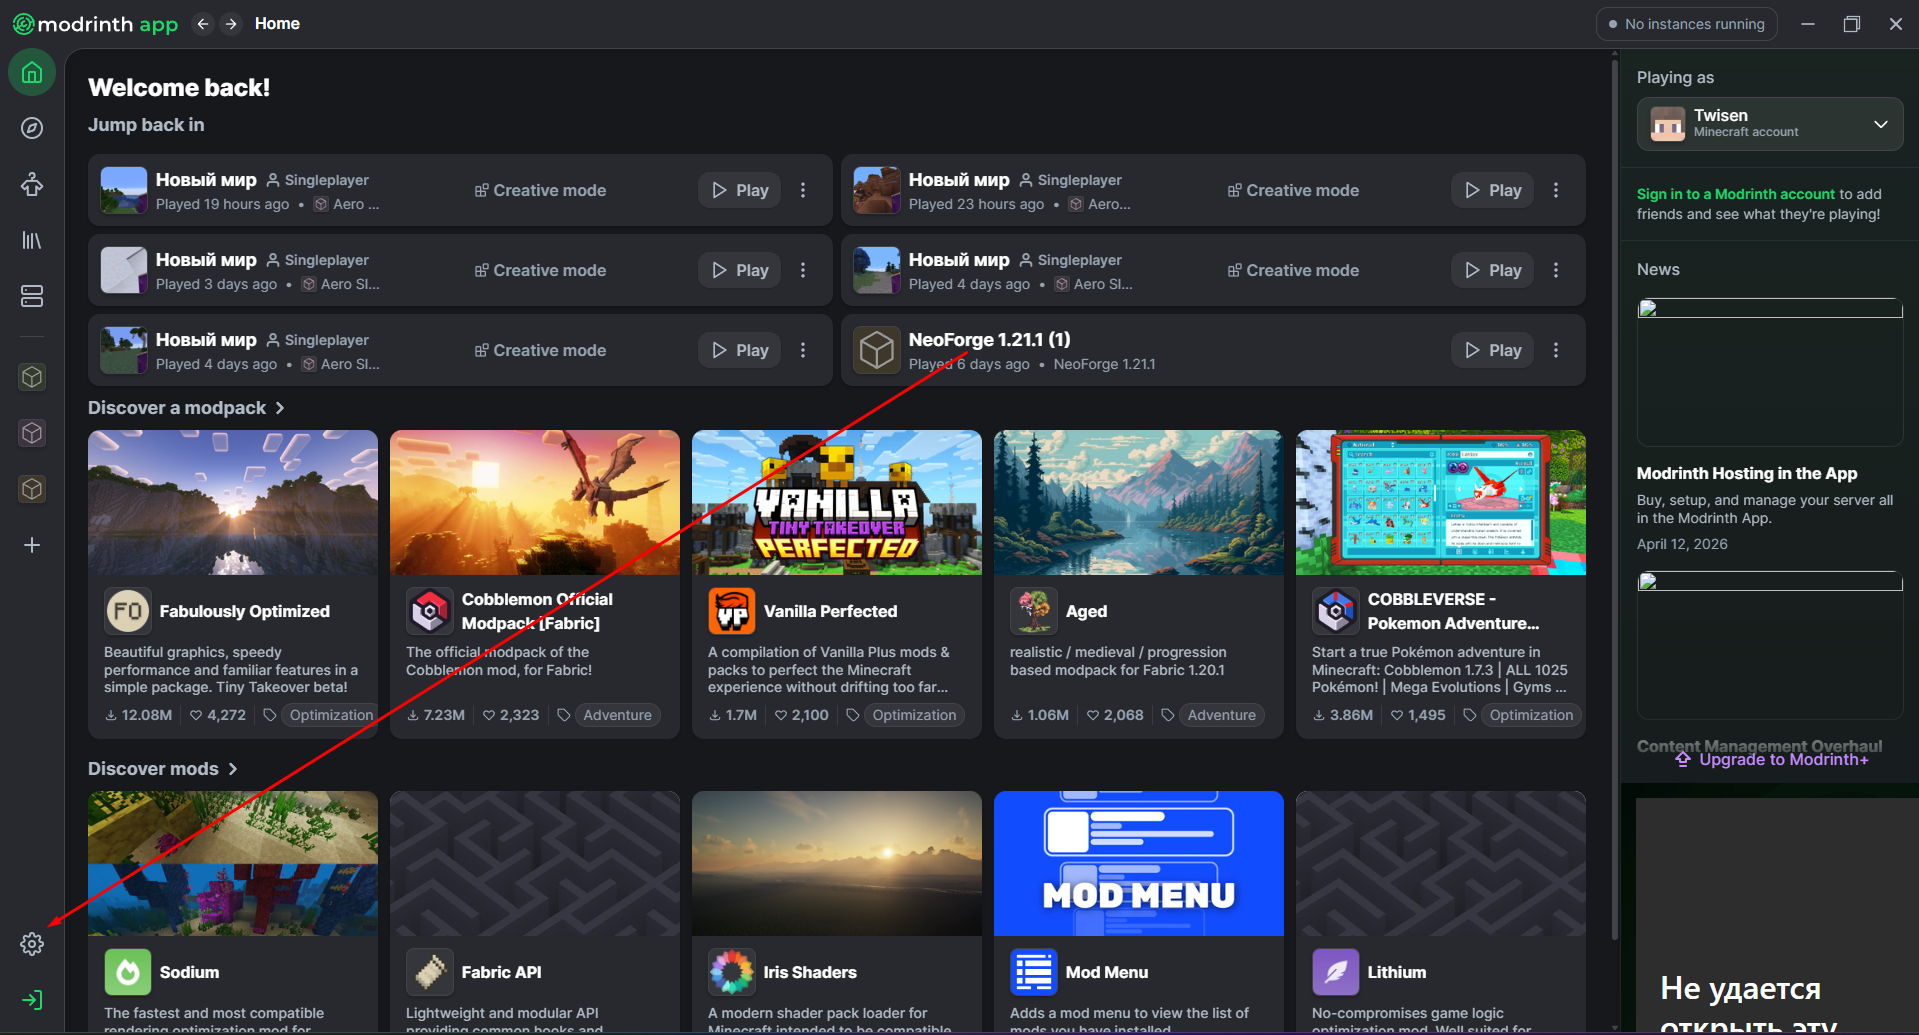Screen dimensions: 1919x1035
Task: Click the NeoForge 1.21.1 (1) cube icon
Action: 877,350
